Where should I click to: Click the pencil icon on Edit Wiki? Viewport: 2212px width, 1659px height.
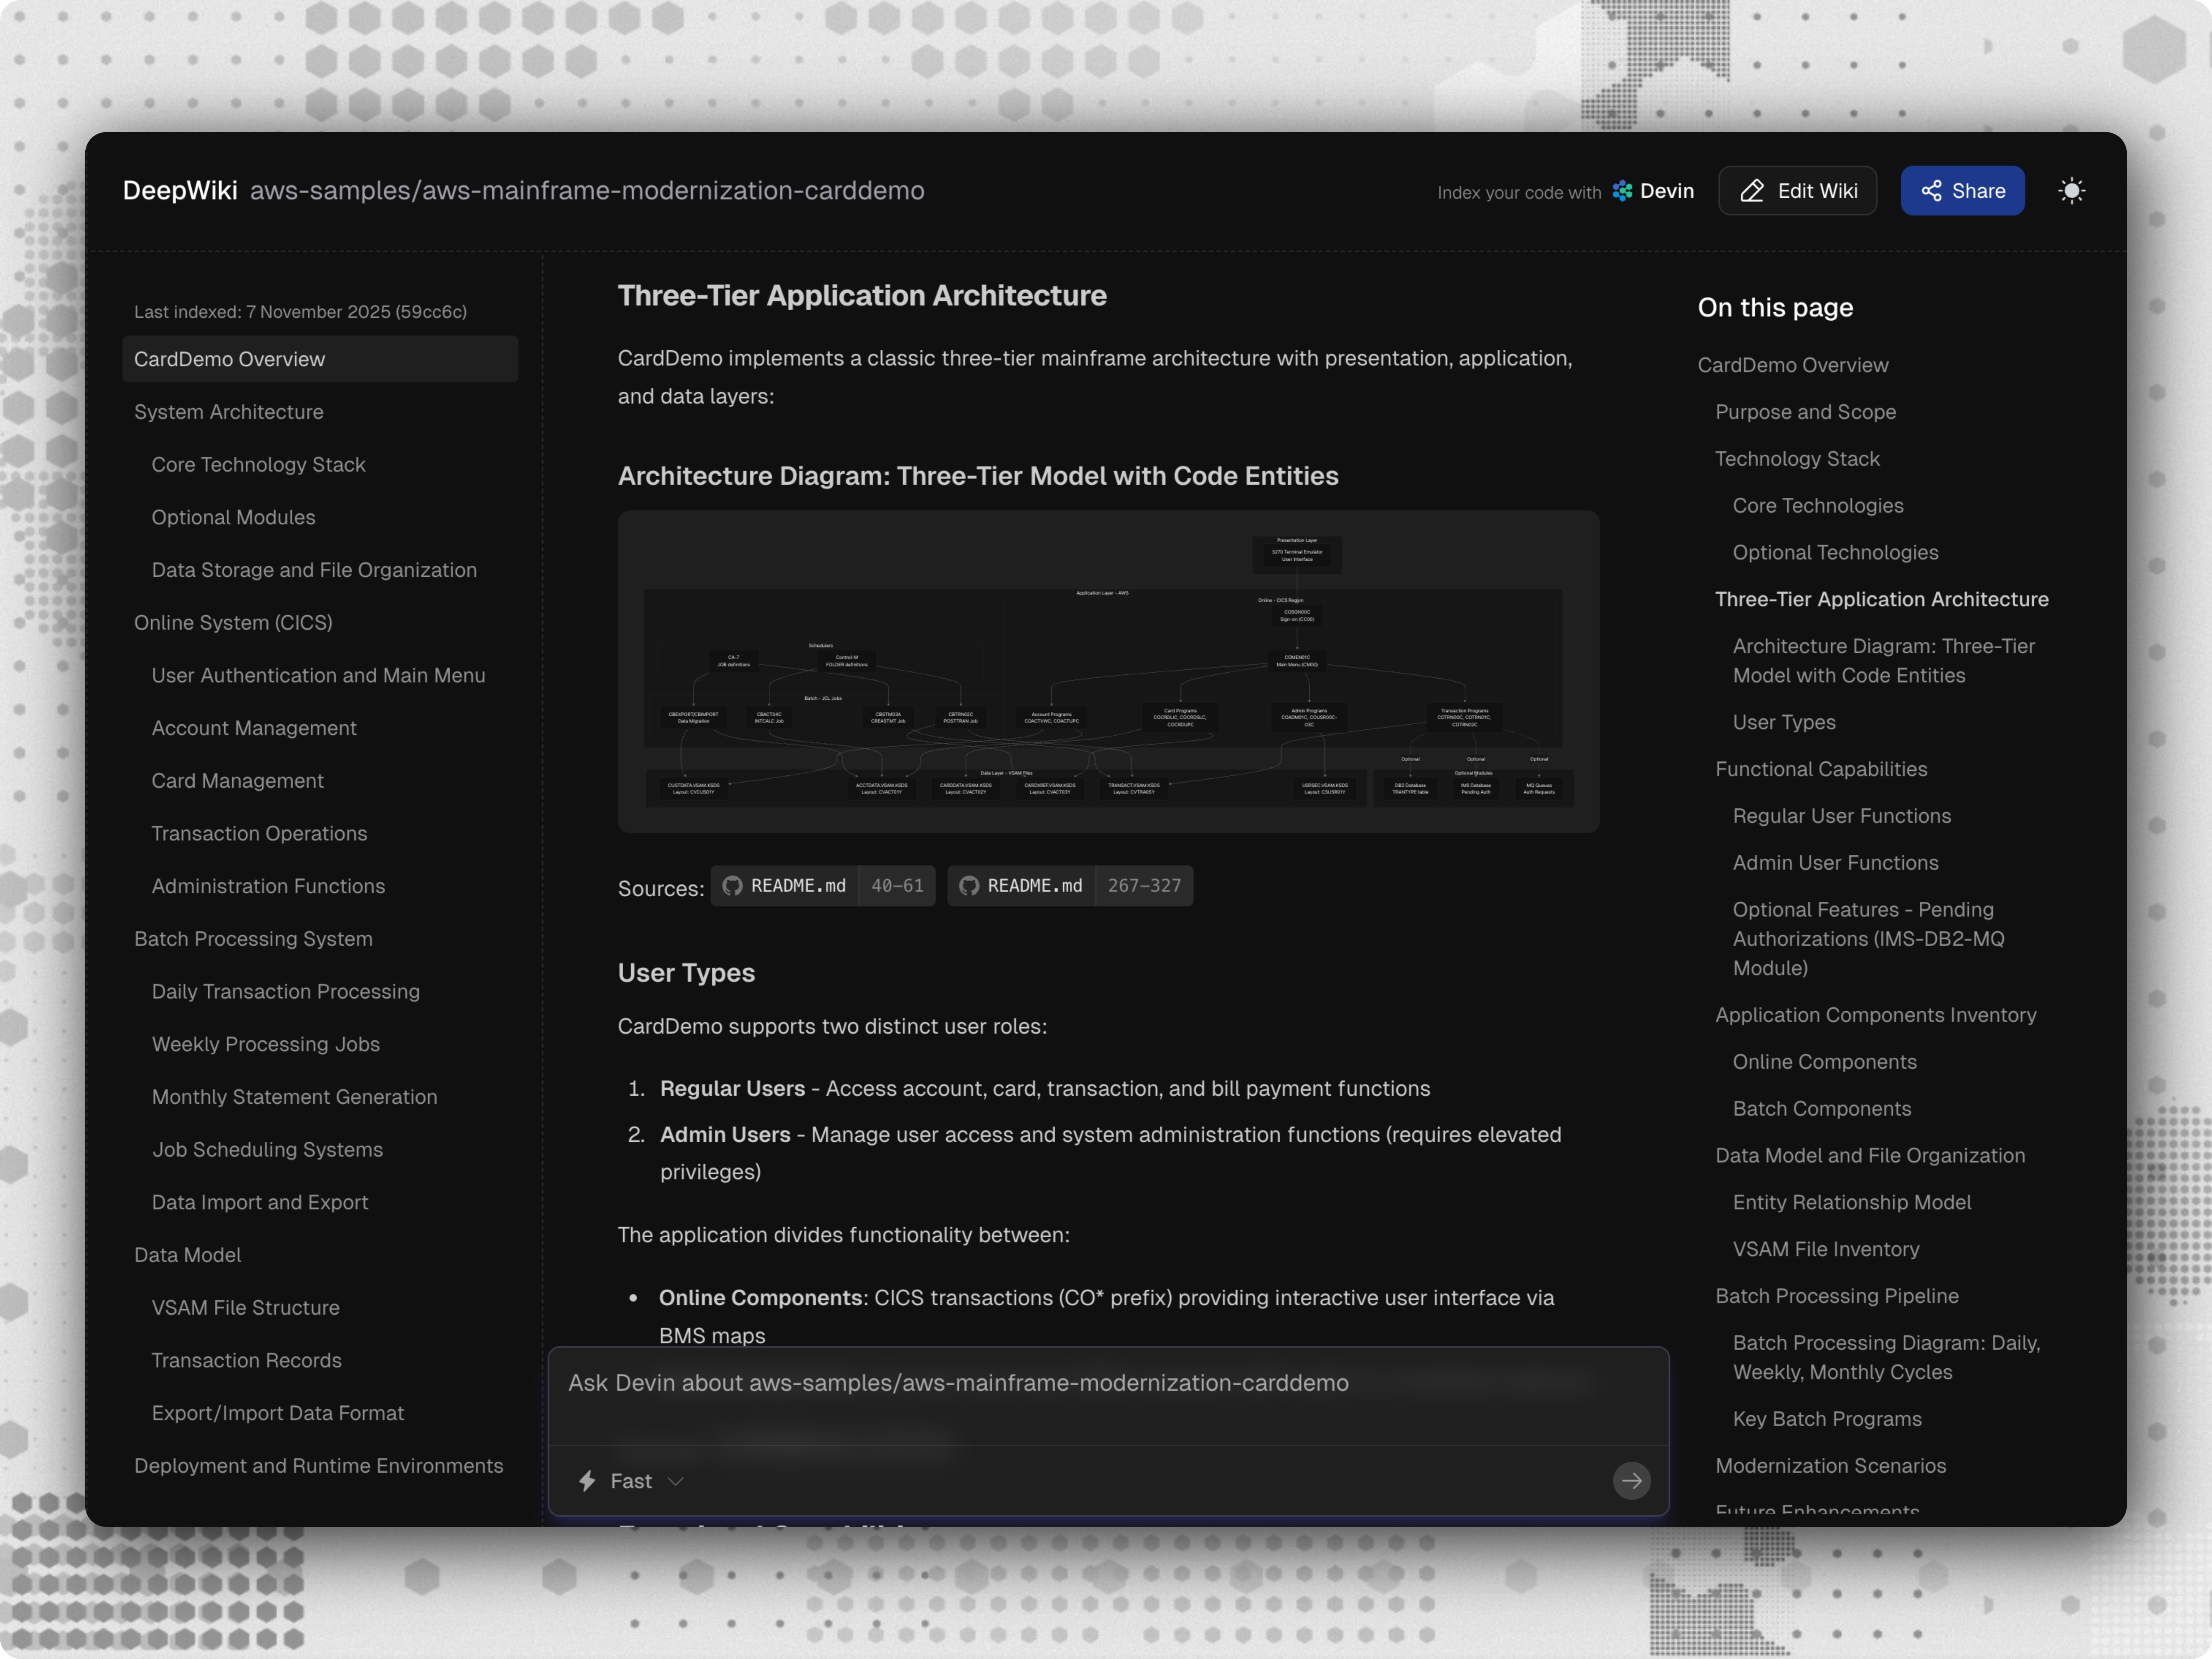[1752, 191]
